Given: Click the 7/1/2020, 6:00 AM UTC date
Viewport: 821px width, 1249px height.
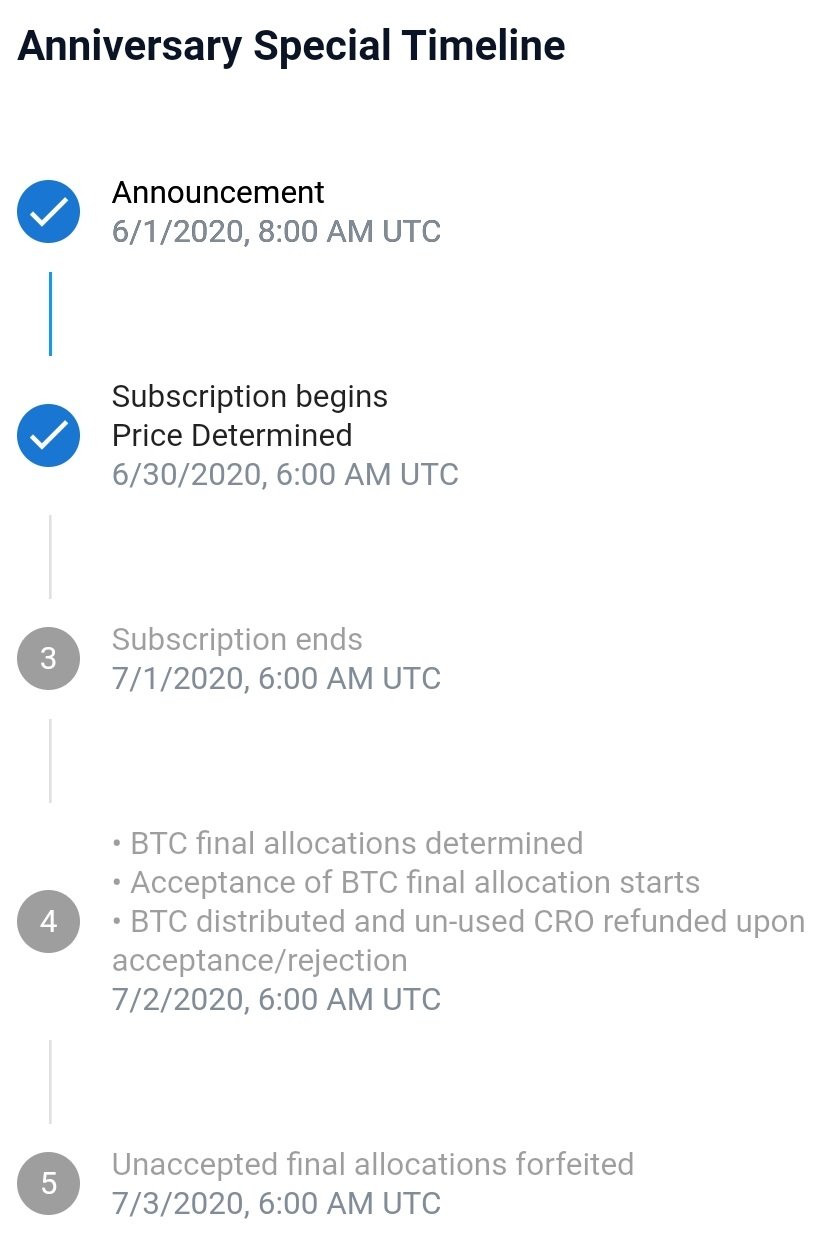Looking at the screenshot, I should tap(276, 679).
